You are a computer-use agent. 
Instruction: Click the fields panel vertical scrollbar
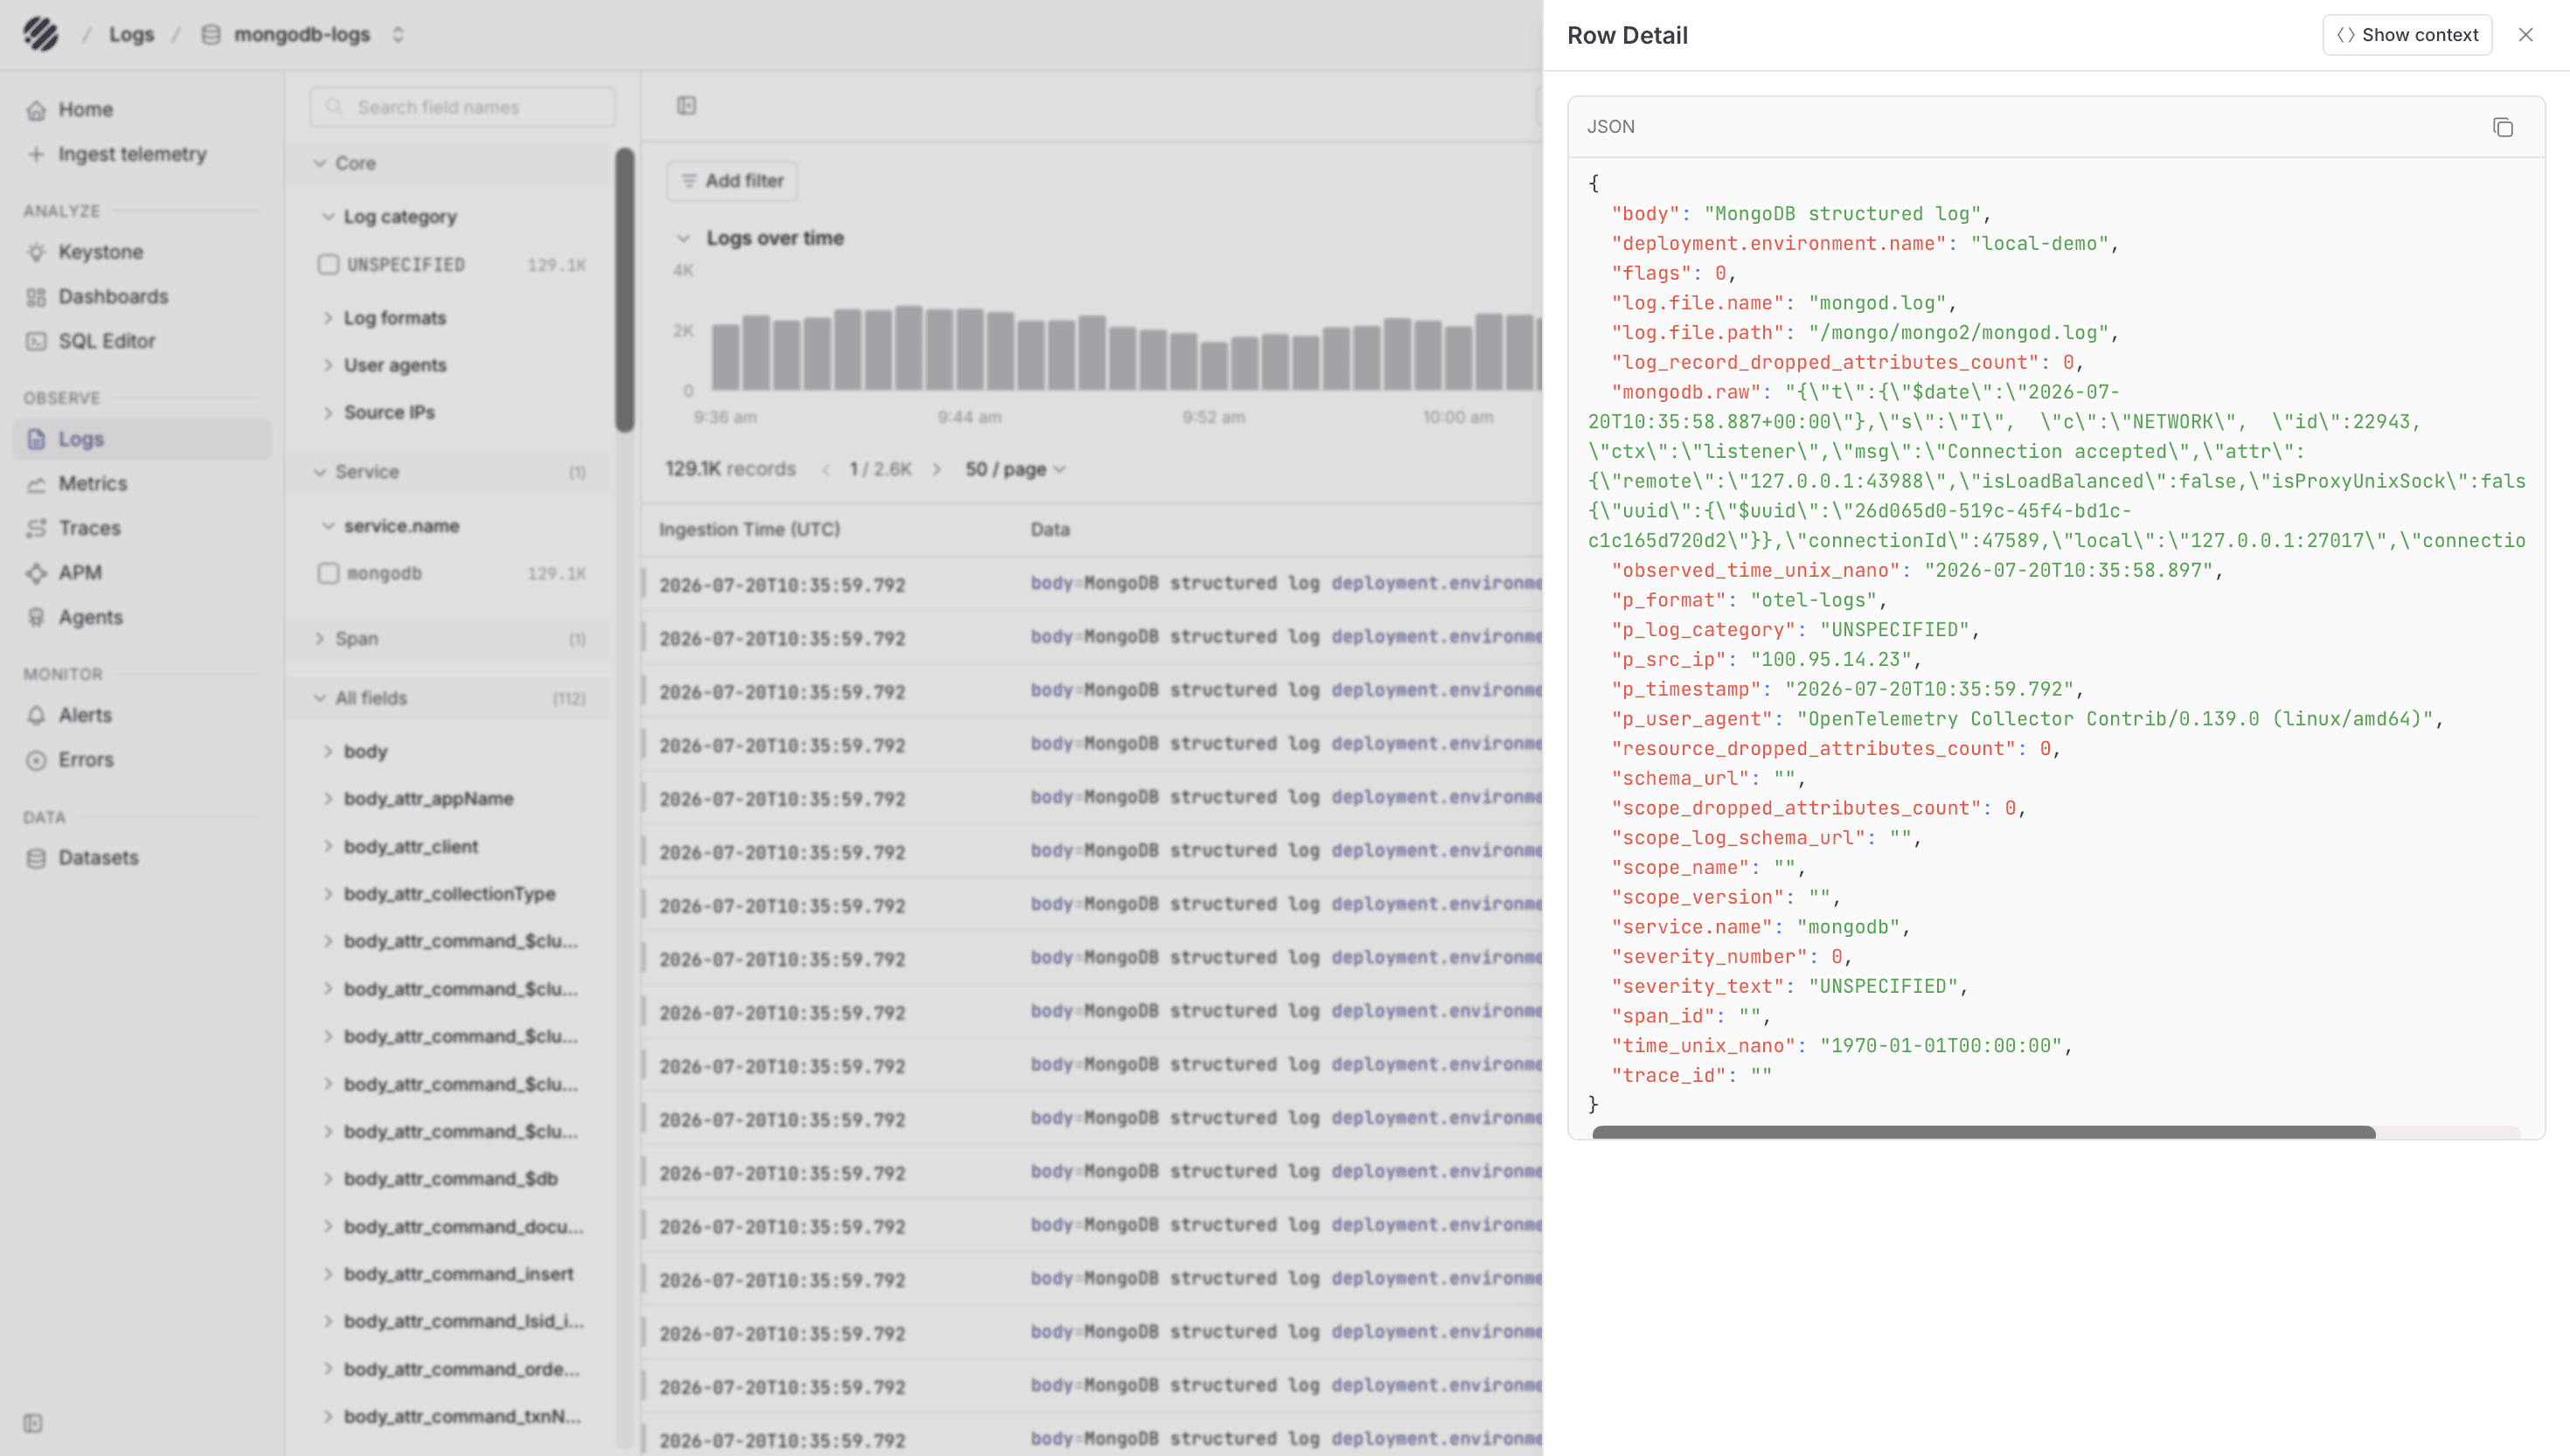(625, 290)
